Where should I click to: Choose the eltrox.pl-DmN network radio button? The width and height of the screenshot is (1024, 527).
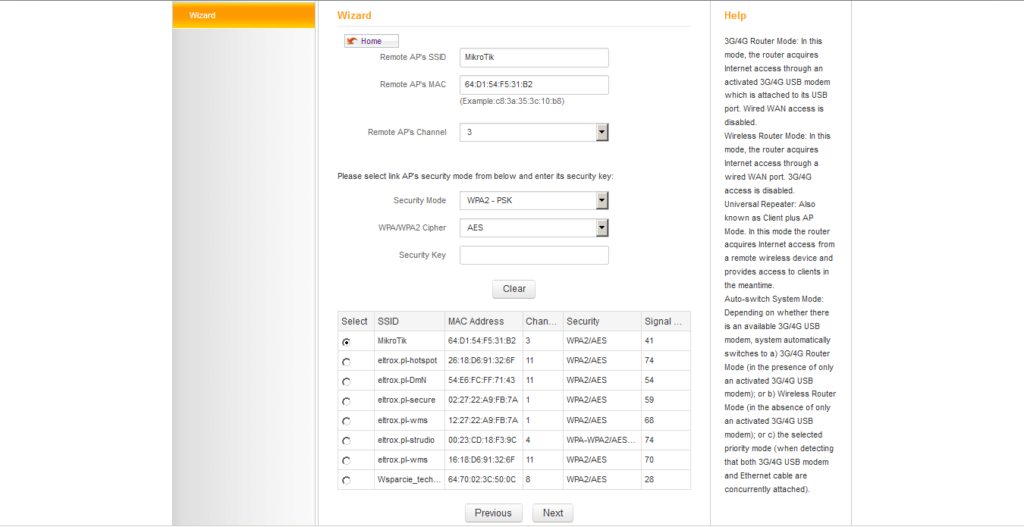click(346, 381)
